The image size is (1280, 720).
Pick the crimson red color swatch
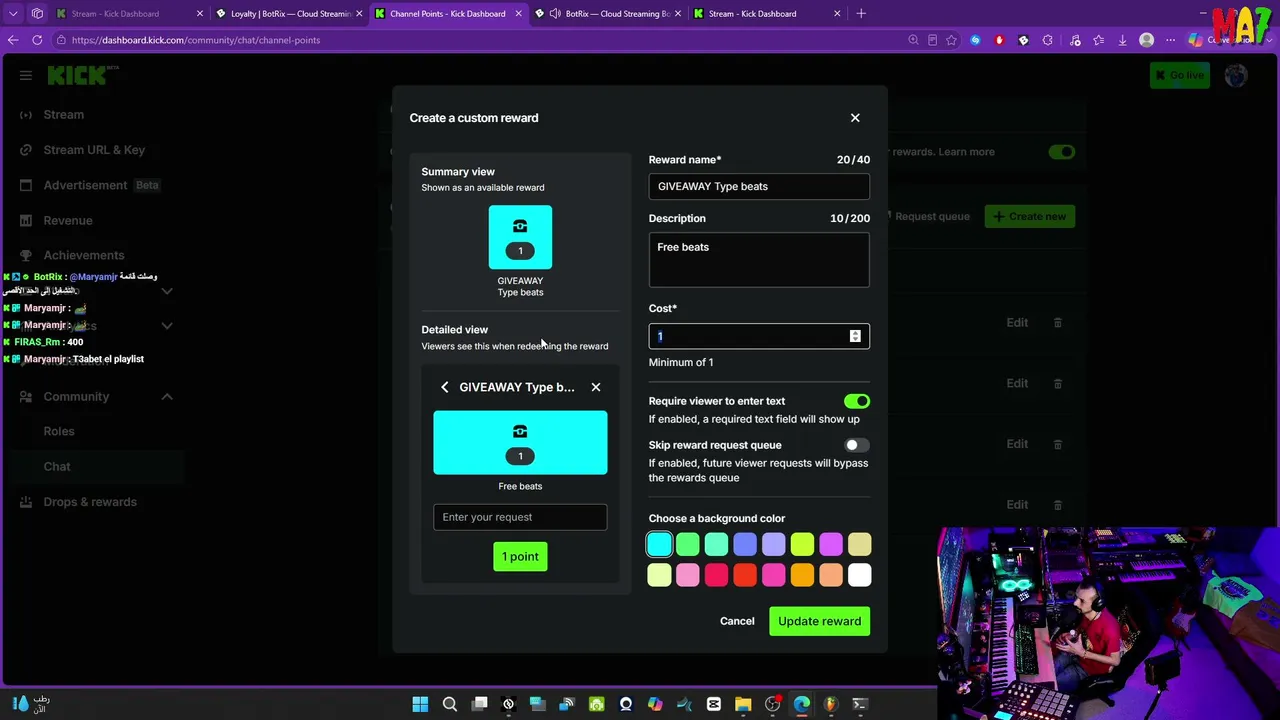(x=716, y=575)
